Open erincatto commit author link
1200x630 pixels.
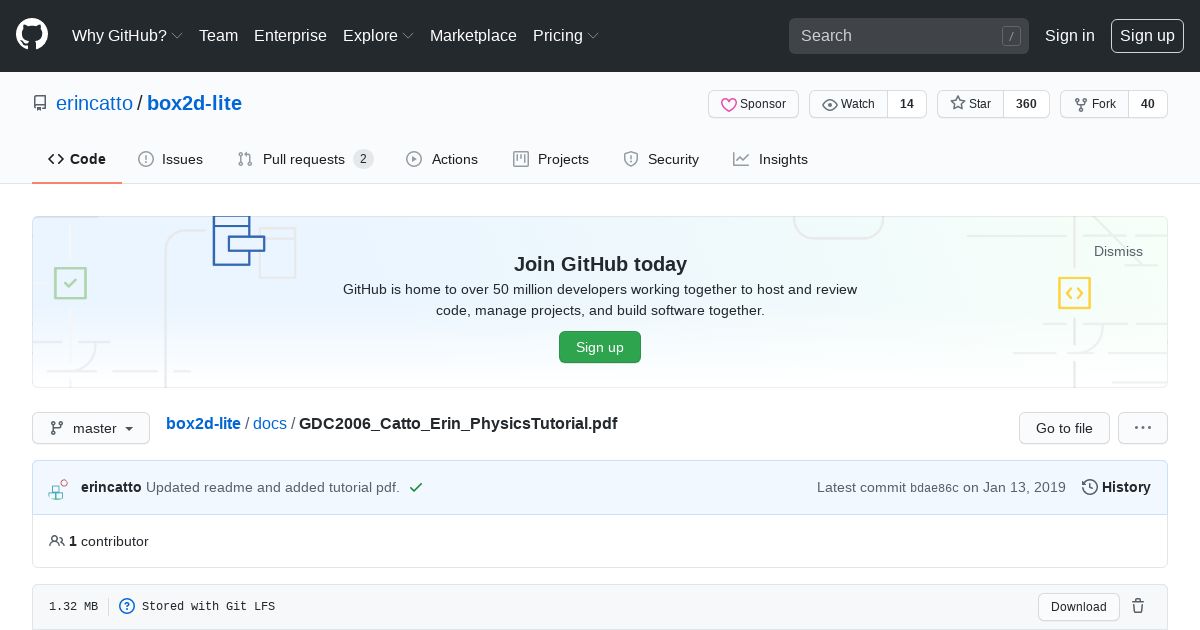[111, 487]
